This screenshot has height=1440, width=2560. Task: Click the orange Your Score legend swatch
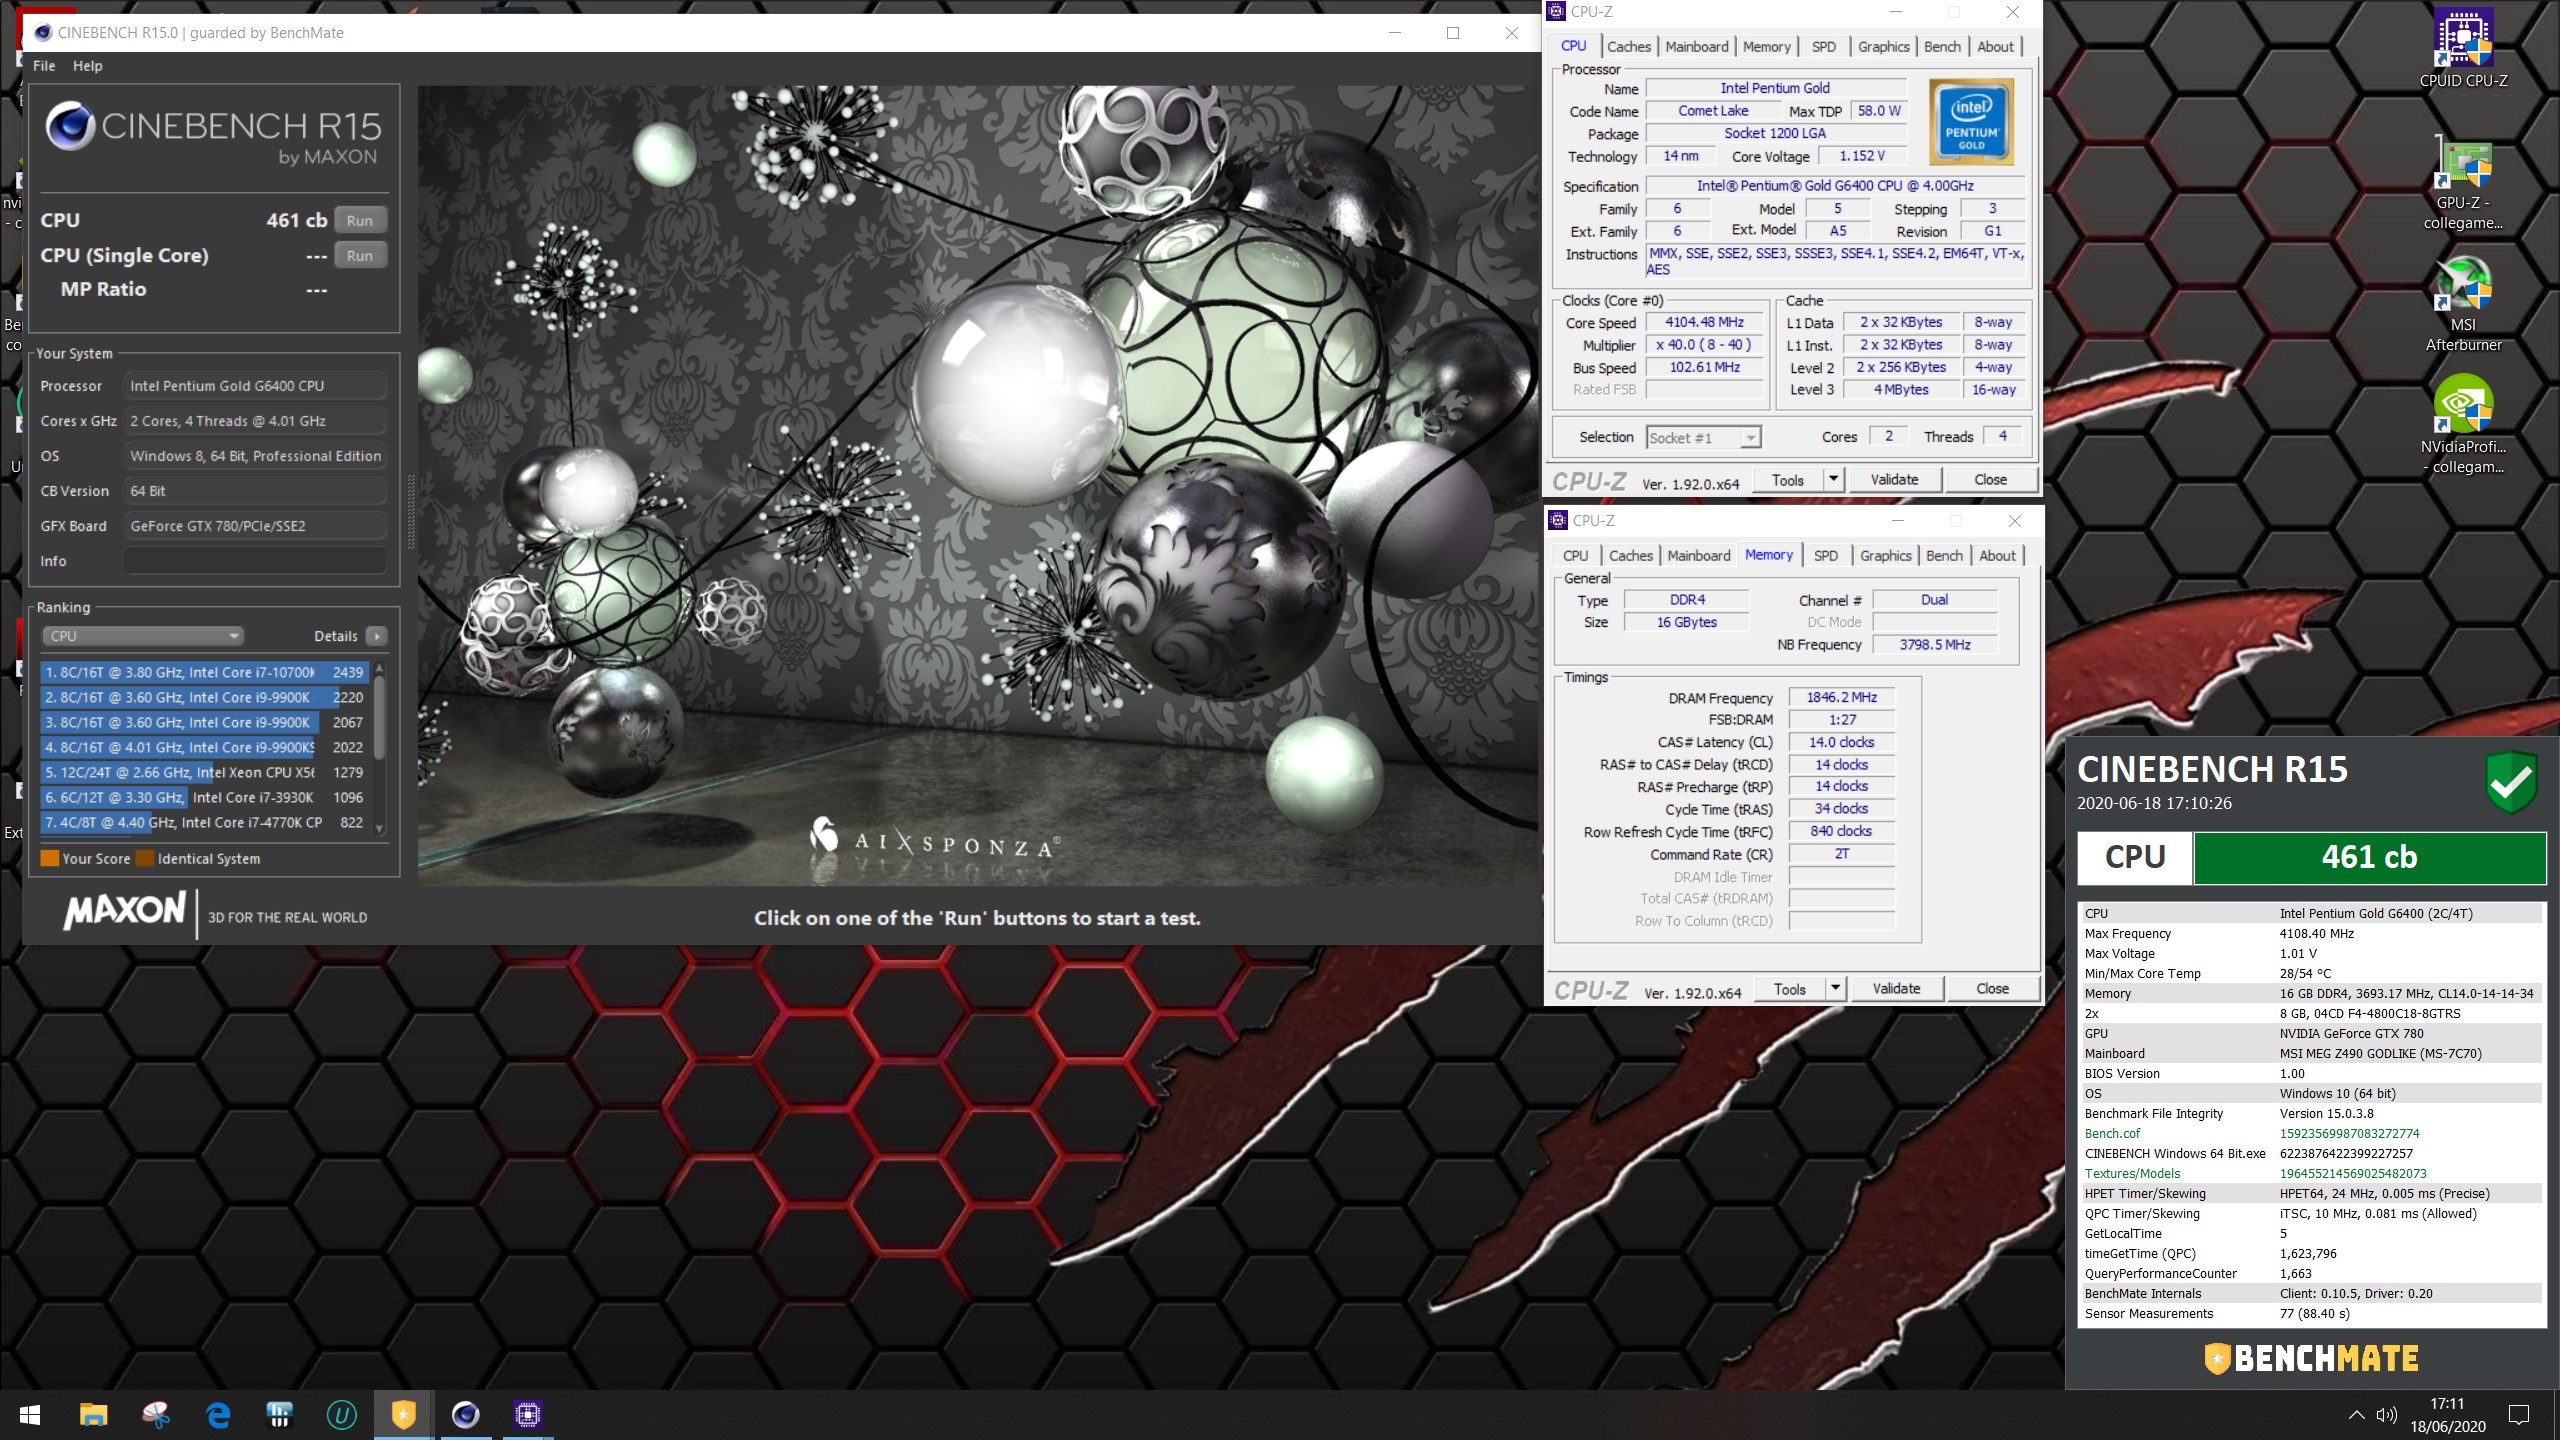[49, 858]
